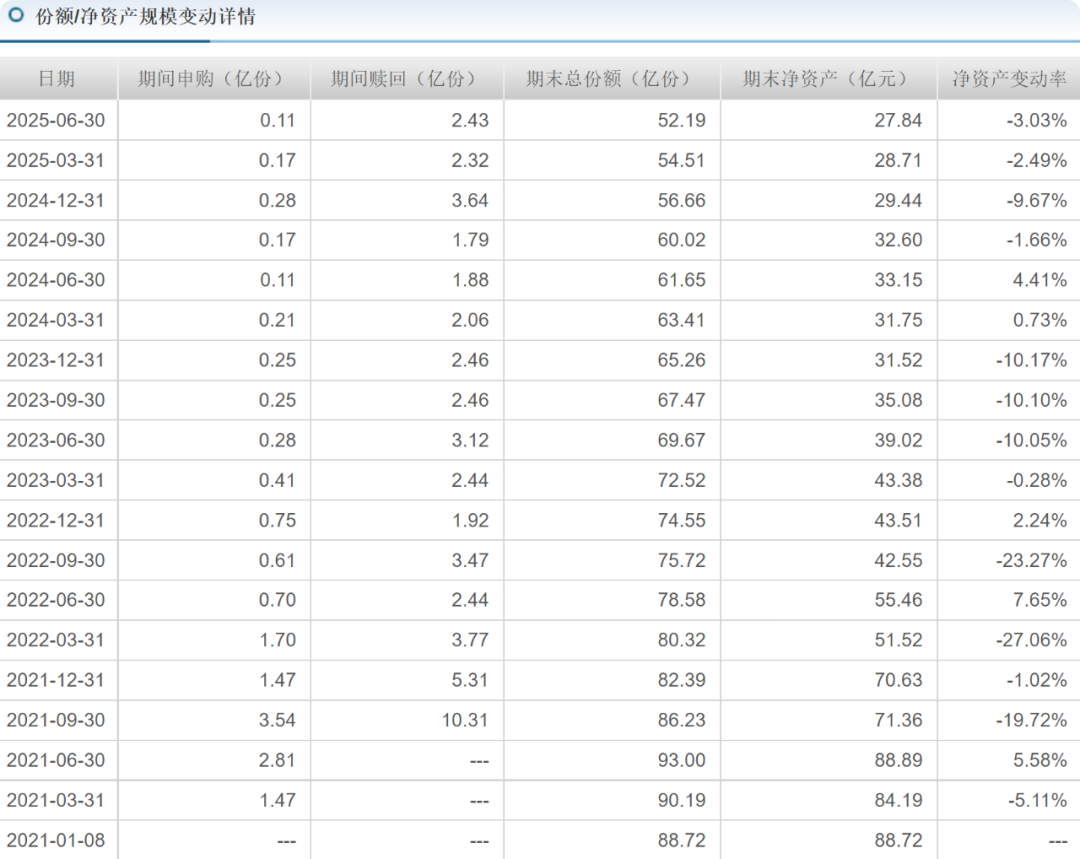Click the 期末总份额（亿份） column header
This screenshot has width=1080, height=859.
[x=609, y=79]
